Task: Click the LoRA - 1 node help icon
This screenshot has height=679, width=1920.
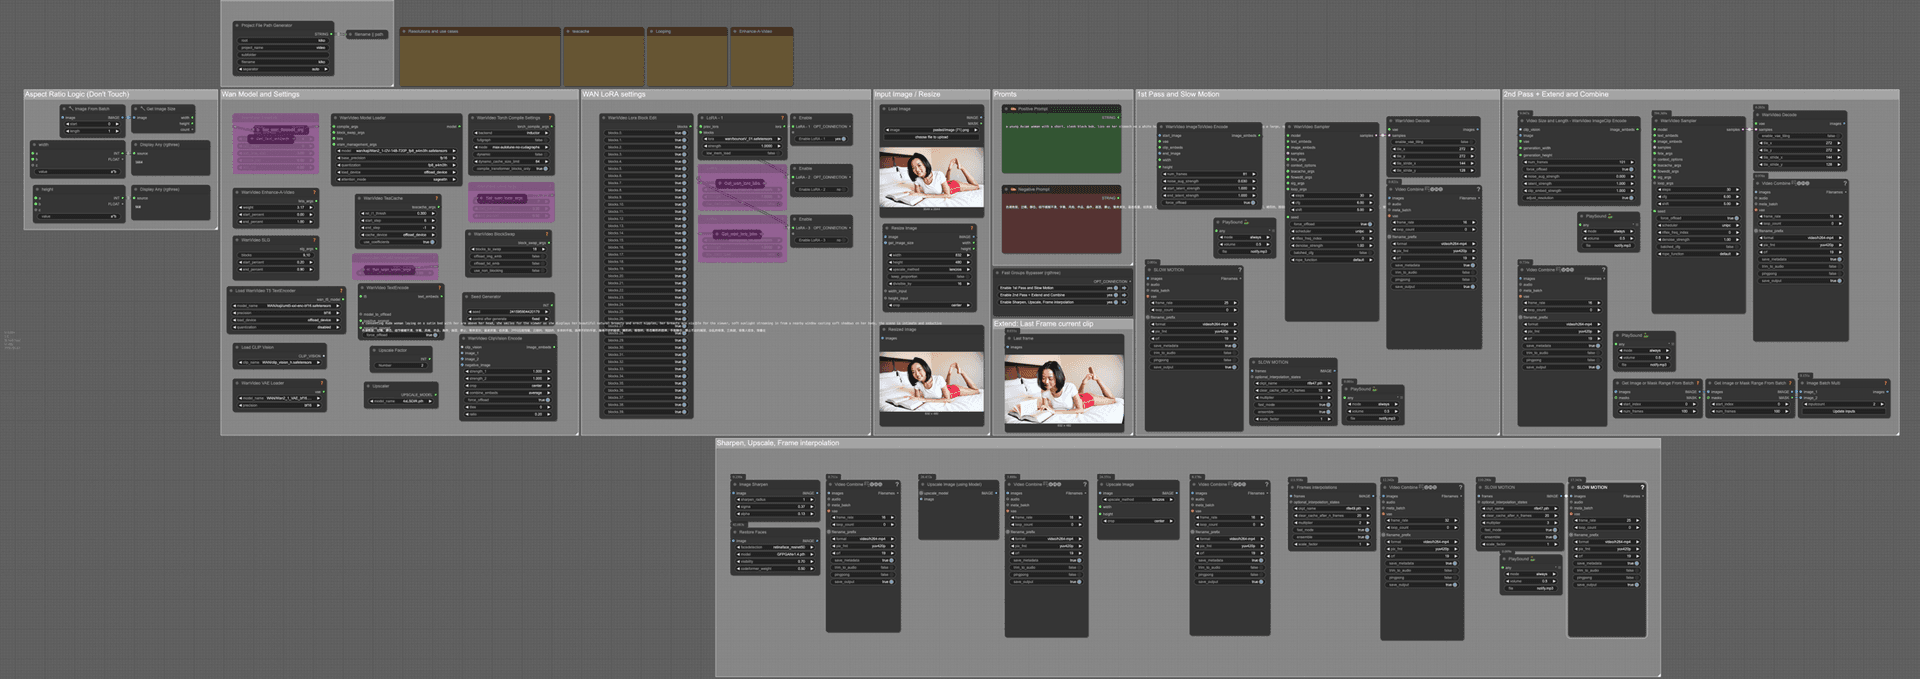Action: click(783, 118)
